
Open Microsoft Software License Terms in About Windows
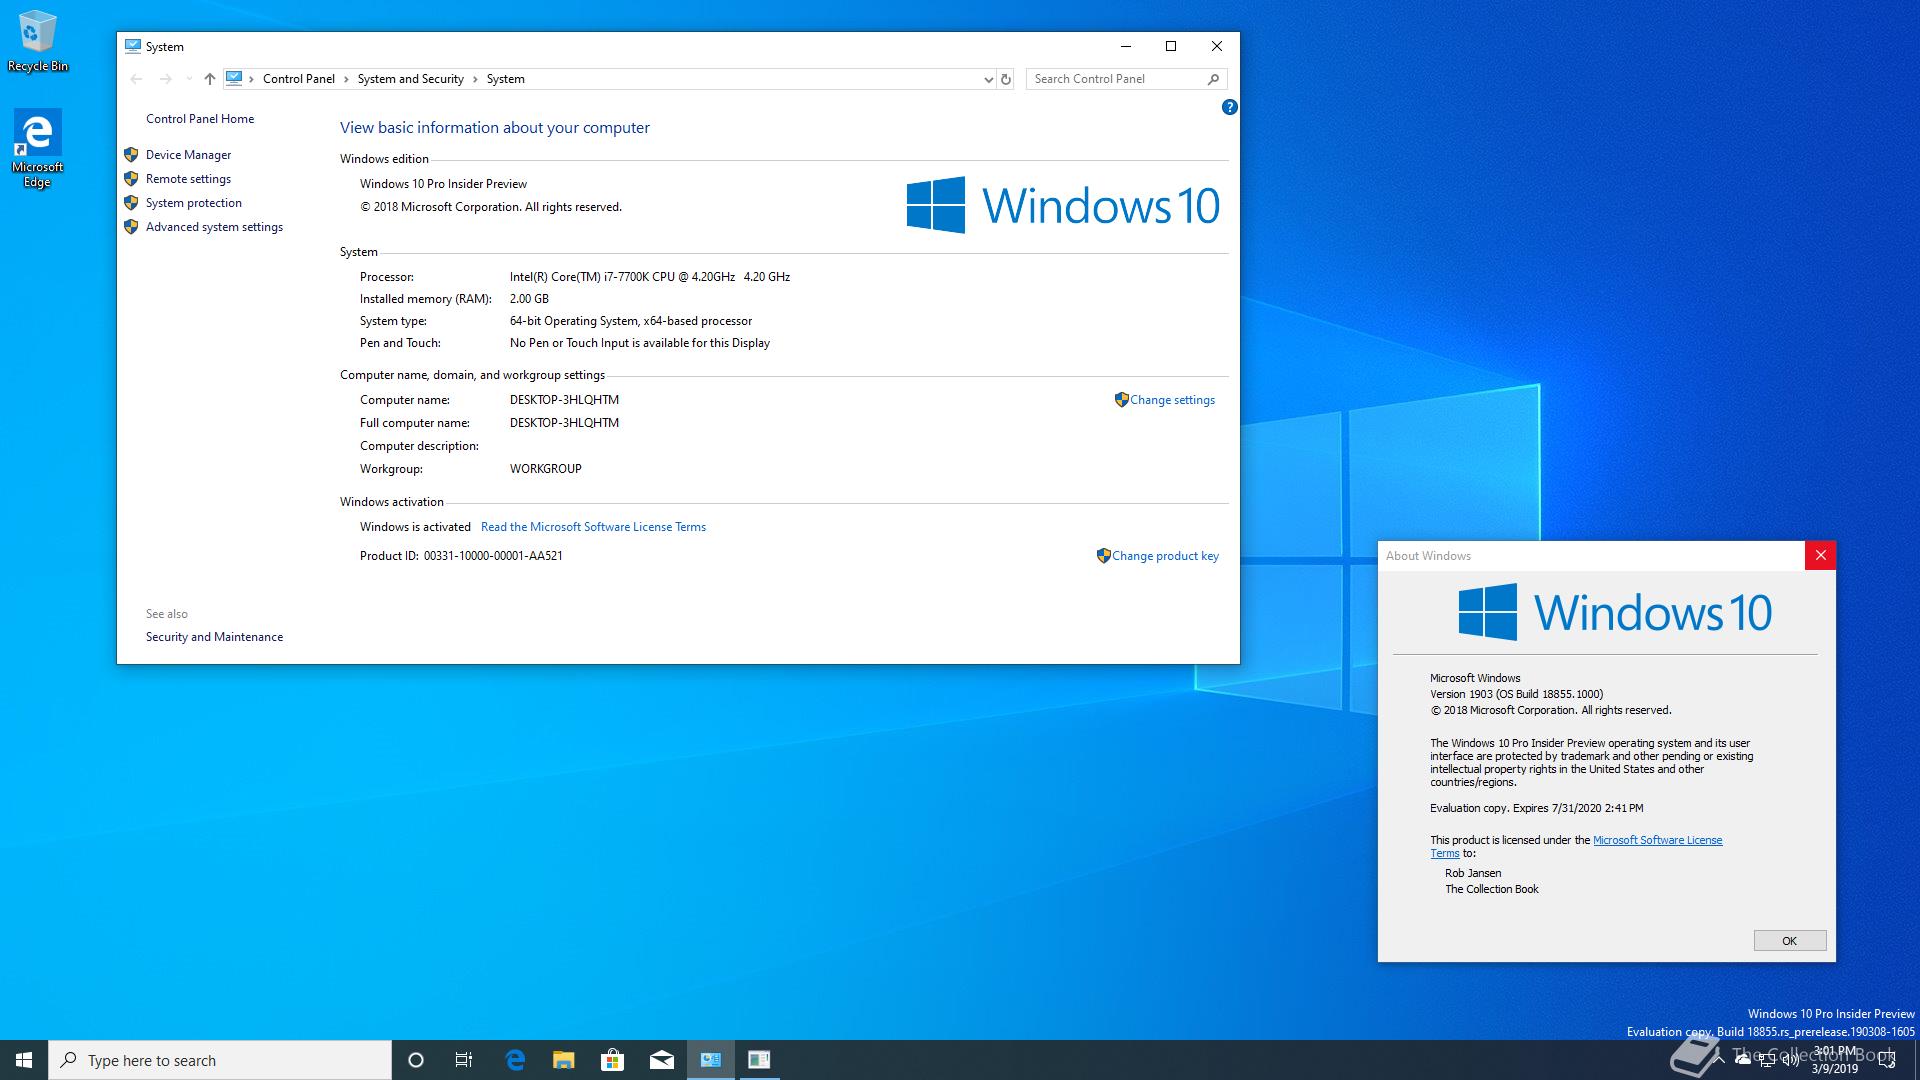(x=1657, y=840)
